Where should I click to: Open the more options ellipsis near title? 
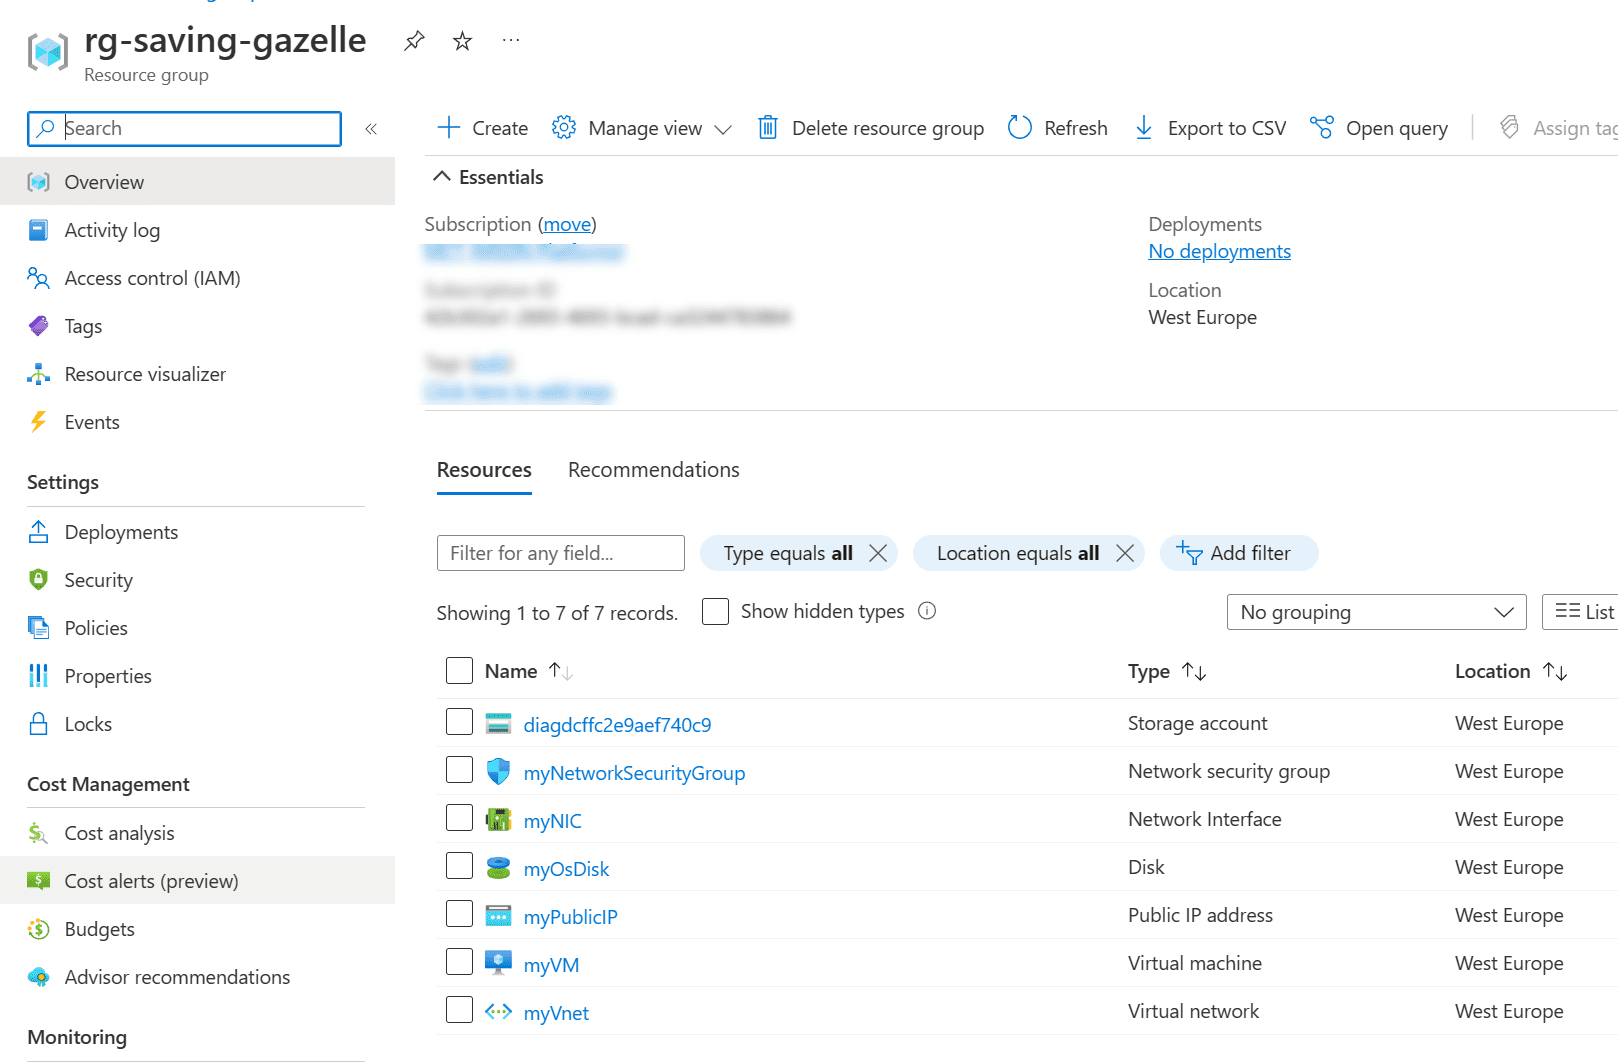click(x=511, y=40)
